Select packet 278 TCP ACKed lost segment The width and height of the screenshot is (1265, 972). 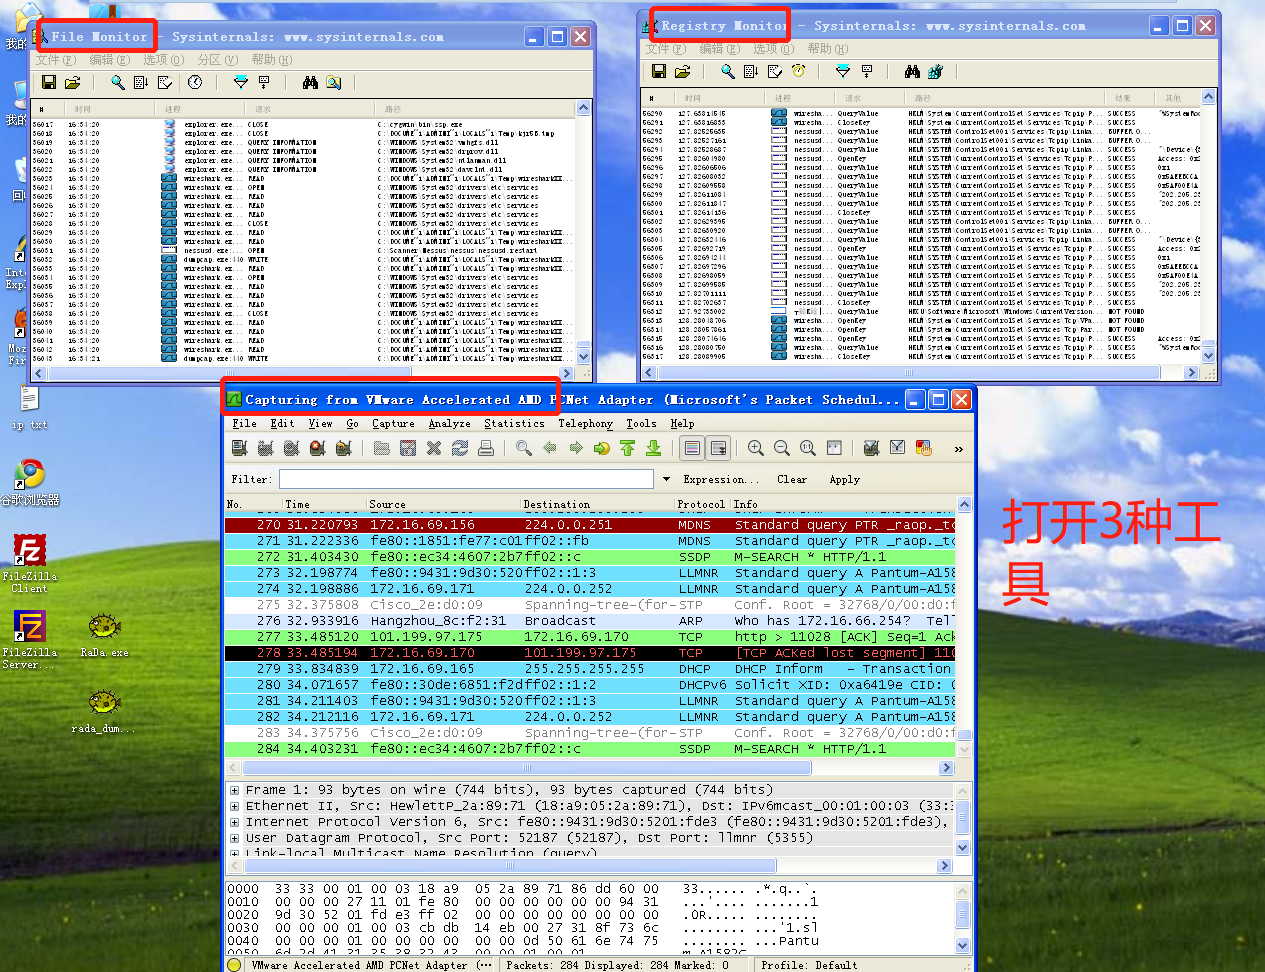pos(591,653)
